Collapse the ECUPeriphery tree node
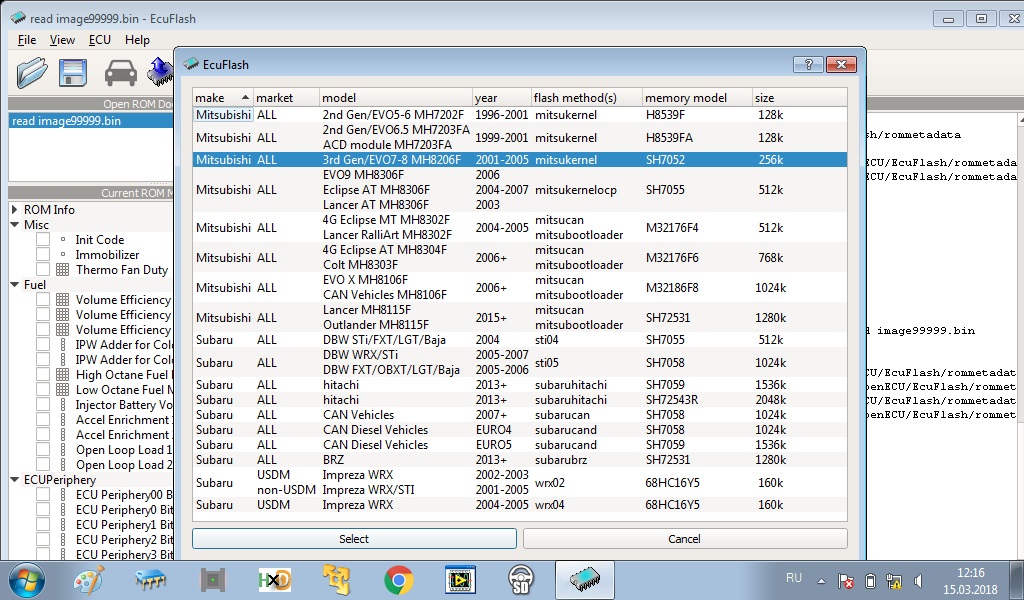The image size is (1024, 600). (x=14, y=480)
